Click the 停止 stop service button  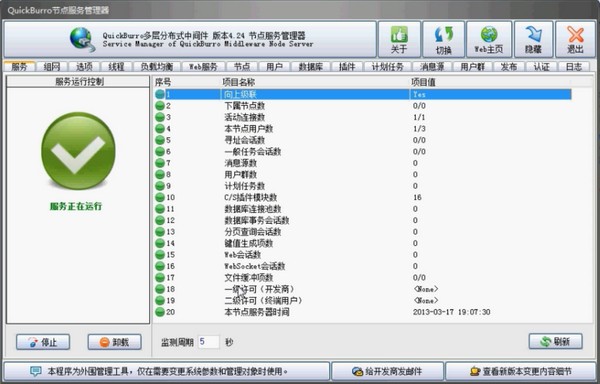coord(43,342)
